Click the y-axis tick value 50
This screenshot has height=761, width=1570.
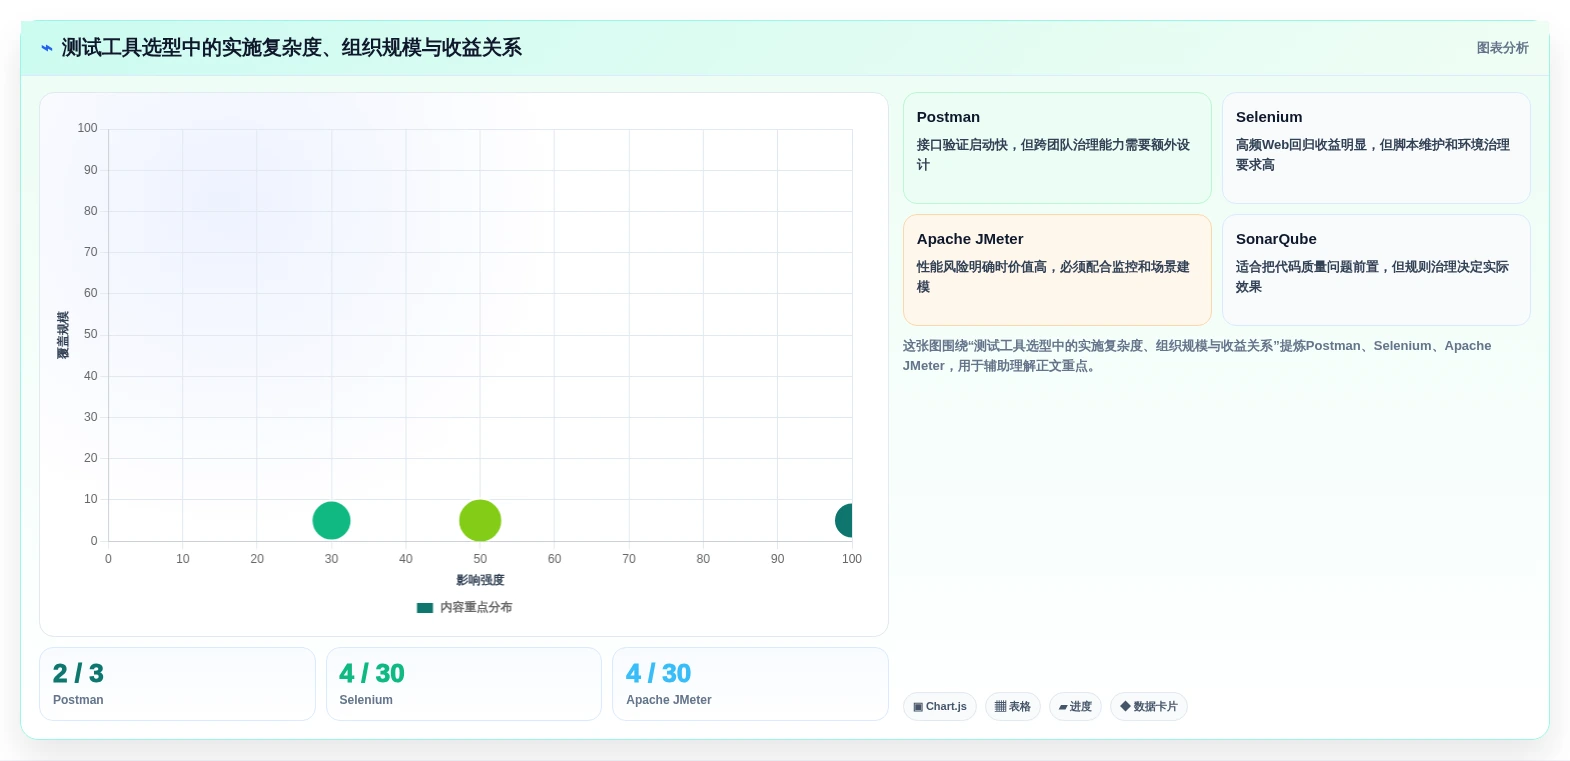91,334
